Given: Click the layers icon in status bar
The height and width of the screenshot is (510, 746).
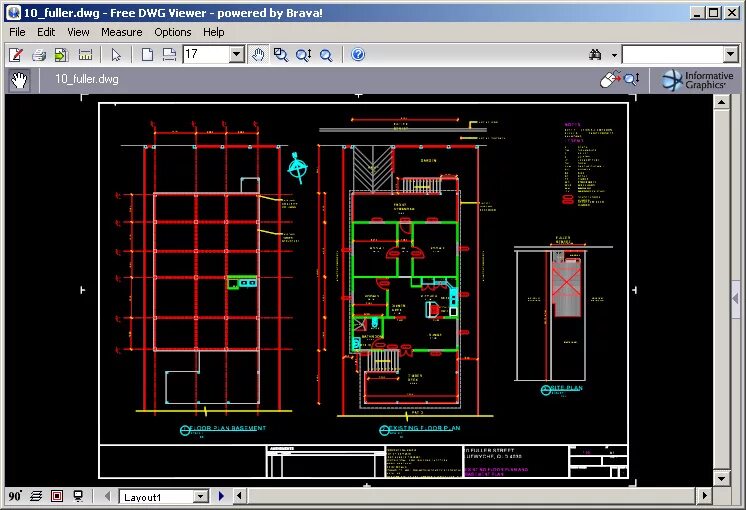Looking at the screenshot, I should 36,496.
